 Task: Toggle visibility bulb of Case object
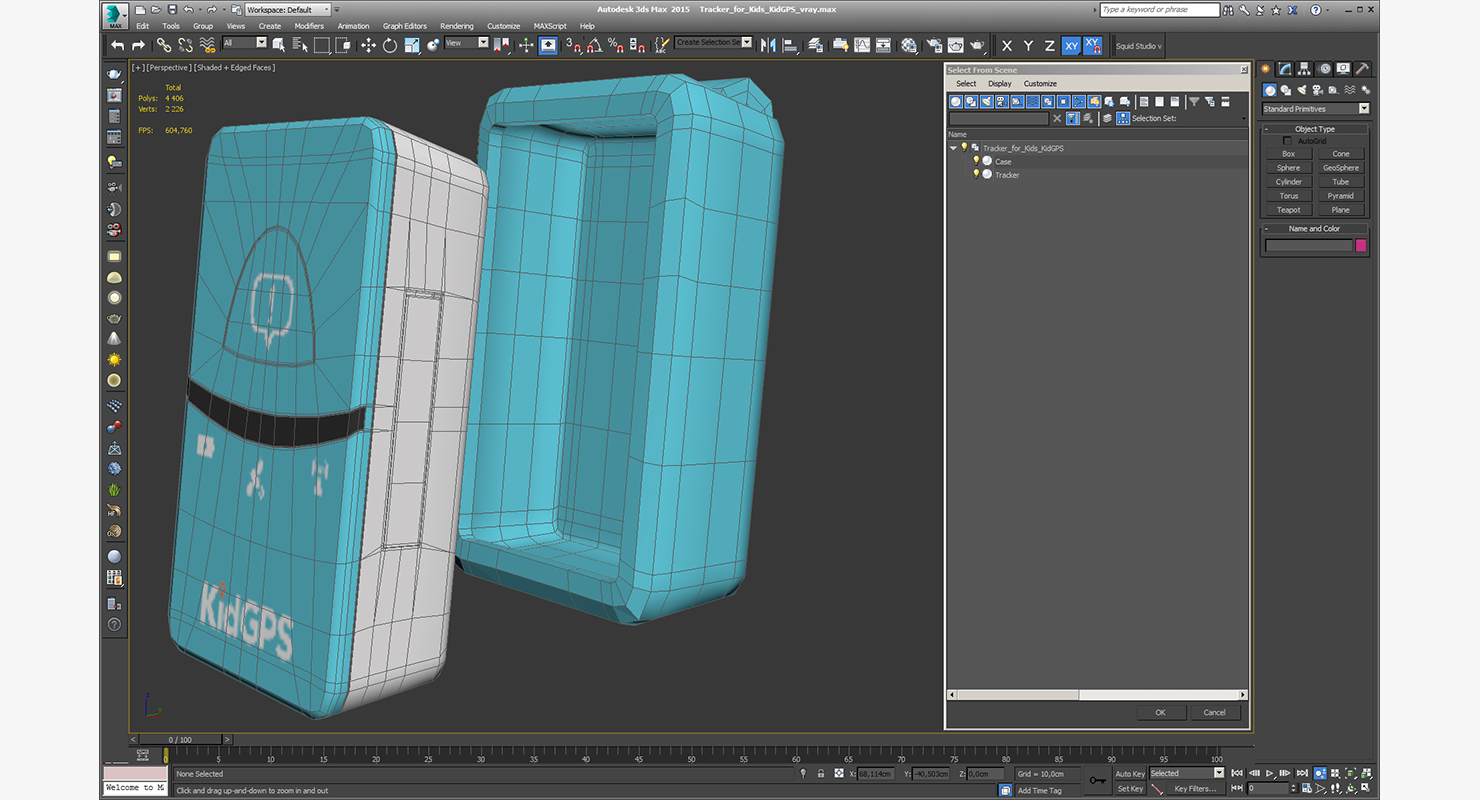point(976,161)
